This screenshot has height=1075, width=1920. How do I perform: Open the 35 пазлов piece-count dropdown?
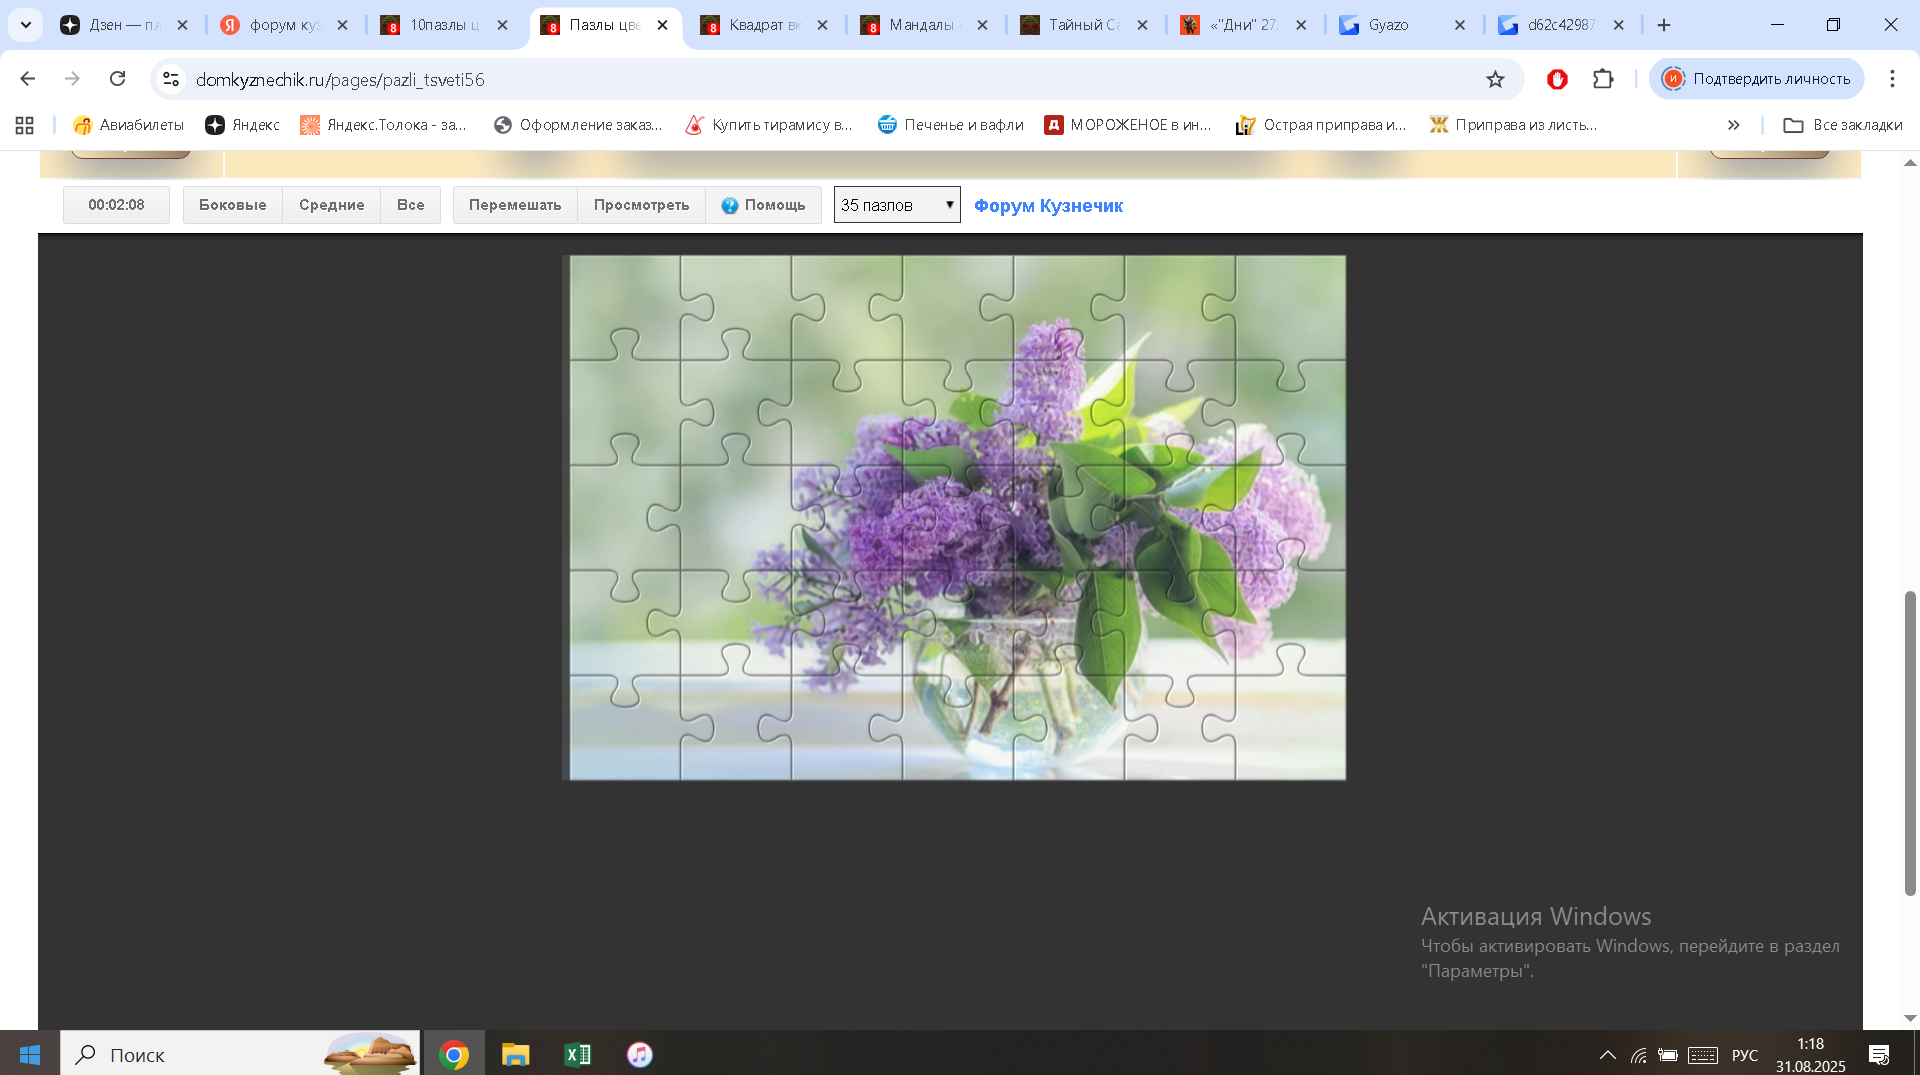click(897, 205)
